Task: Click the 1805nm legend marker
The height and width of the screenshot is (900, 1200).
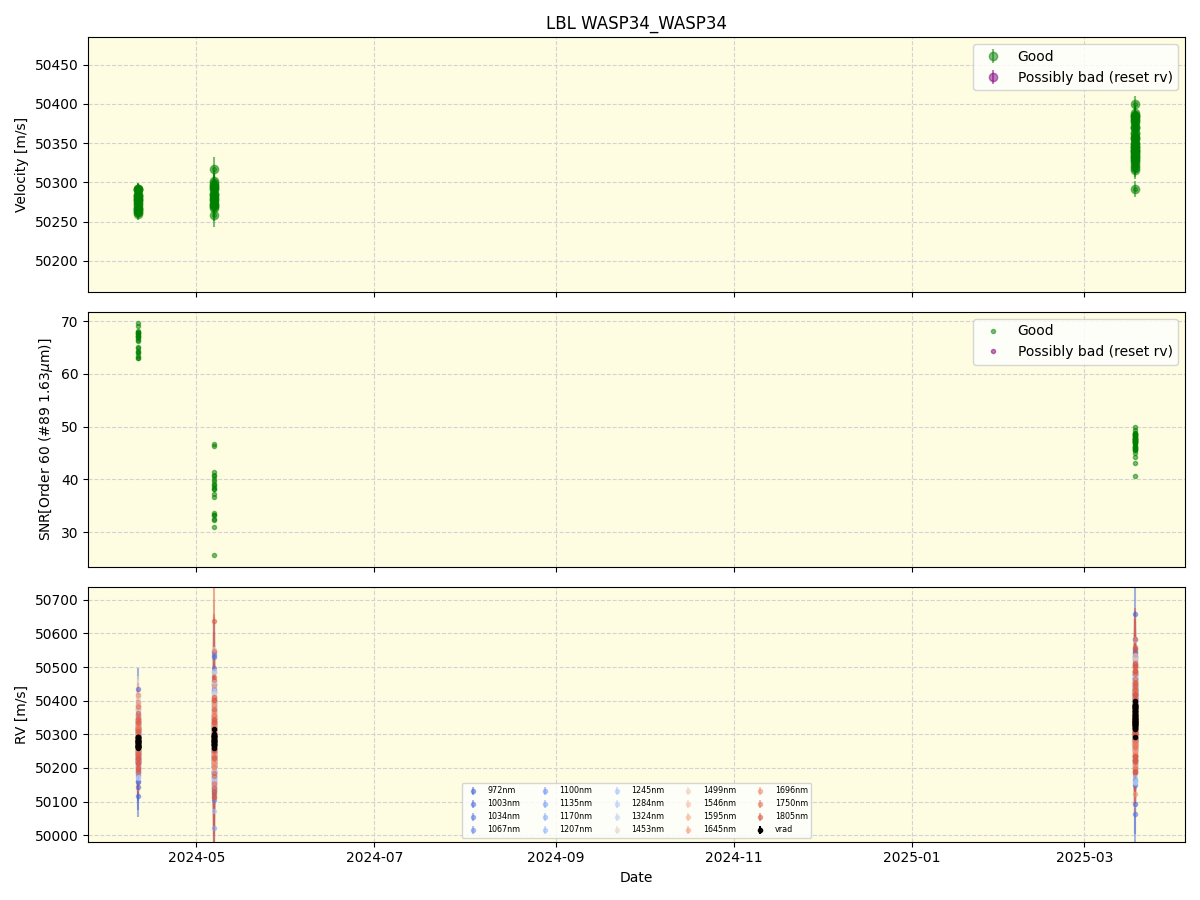Action: (761, 816)
